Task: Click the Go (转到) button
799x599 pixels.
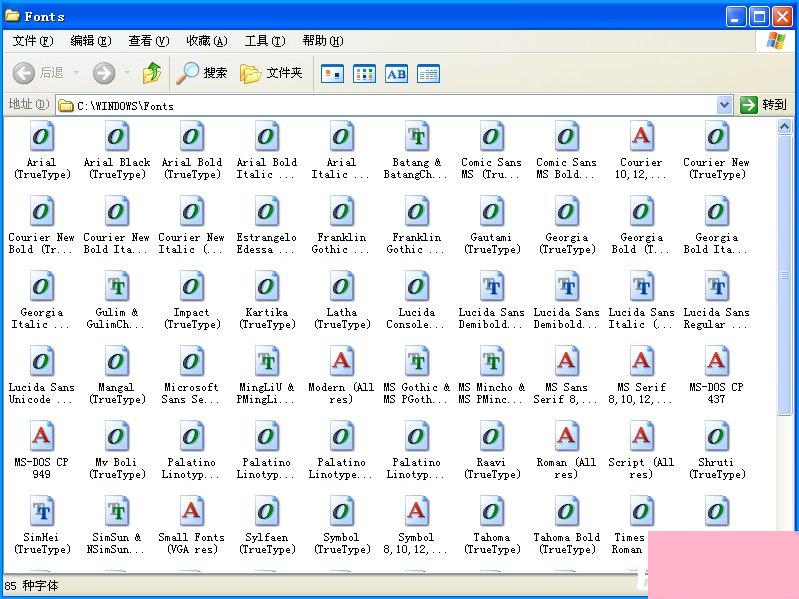Action: point(763,105)
